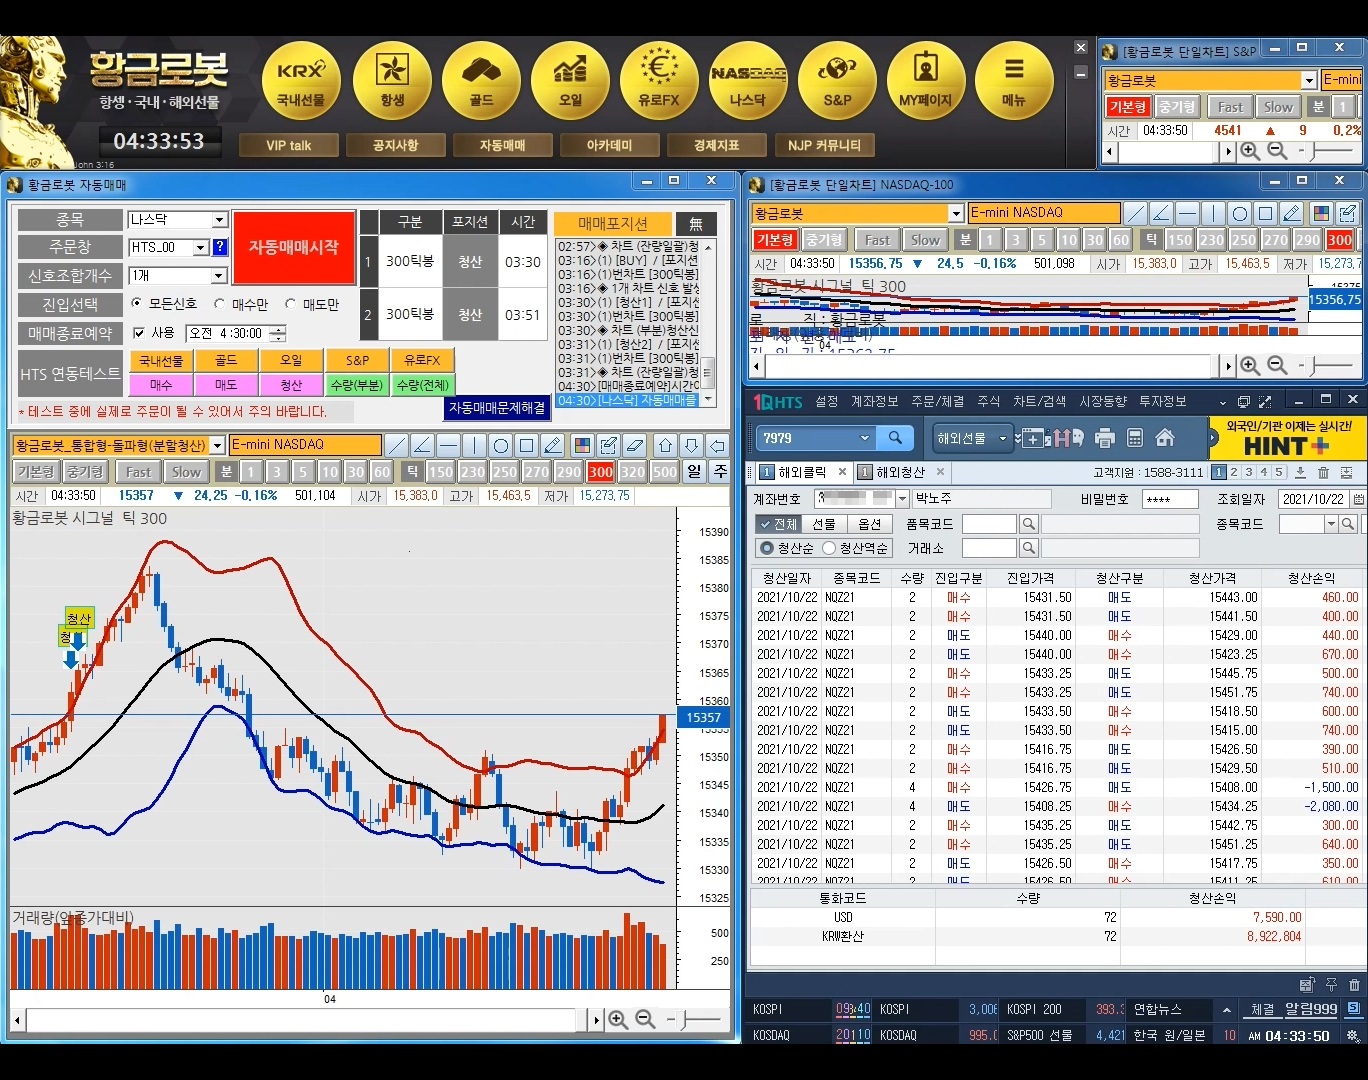Open 주문창 dropdown showing HTS_00
1368x1080 pixels.
coord(200,247)
